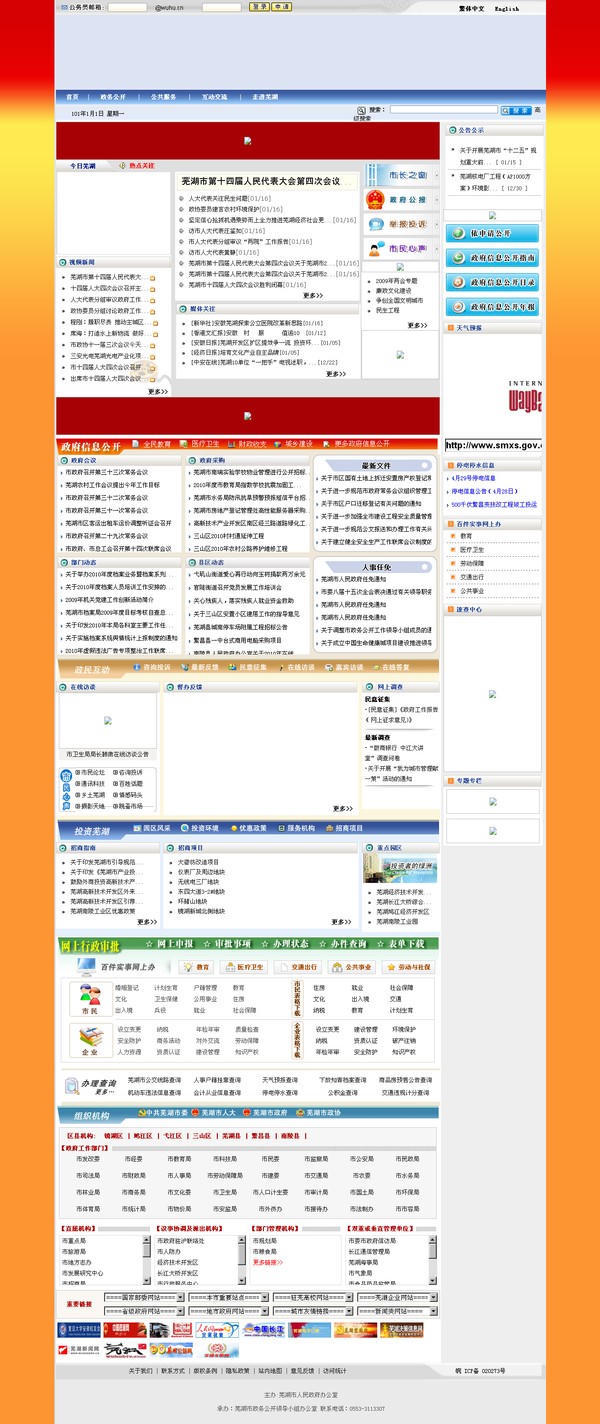Screen dimensions: 600x1424
Task: Click the 市民 people icon
Action: point(90,998)
